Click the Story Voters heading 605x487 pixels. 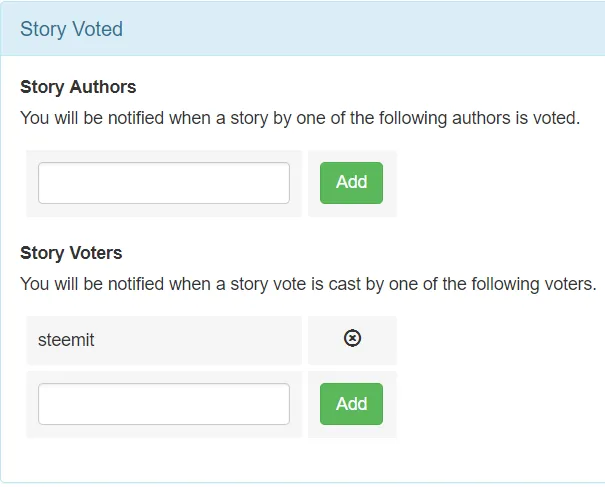71,253
